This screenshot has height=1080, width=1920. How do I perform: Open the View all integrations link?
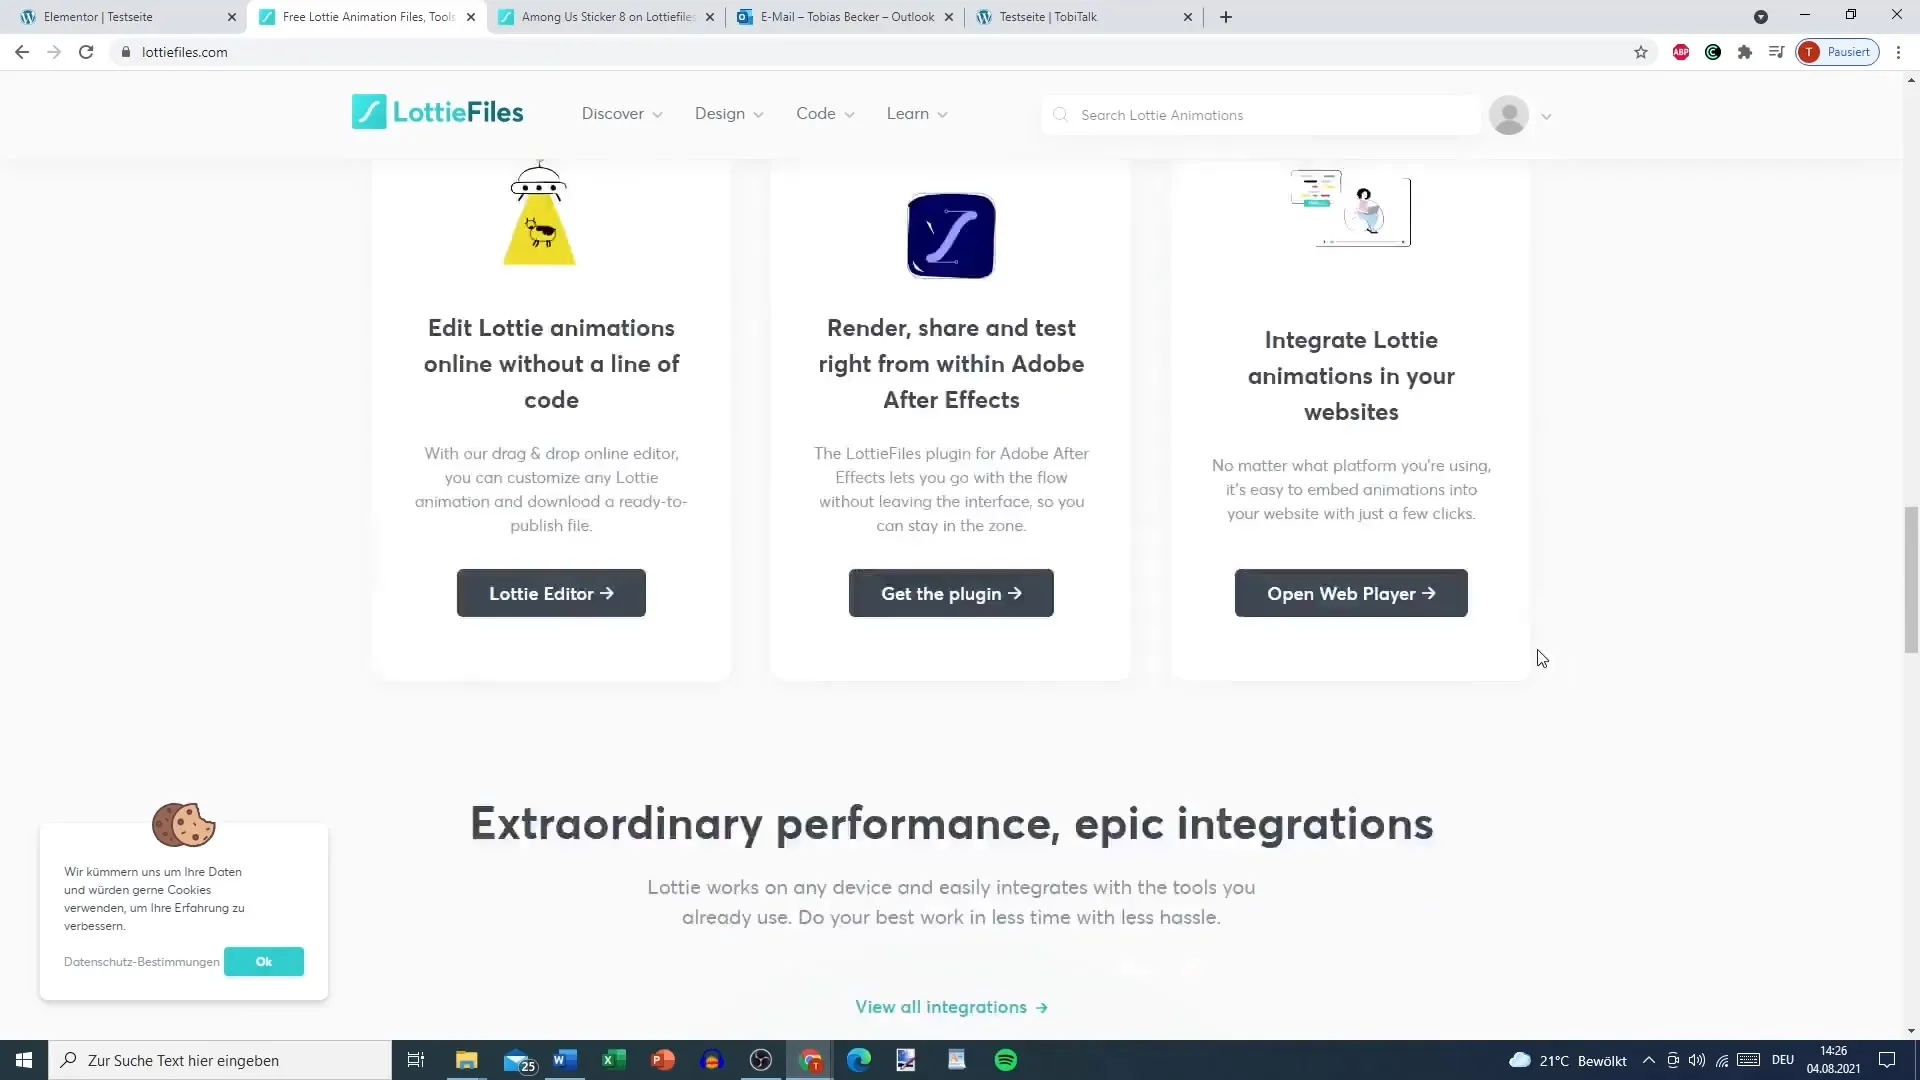point(951,1007)
